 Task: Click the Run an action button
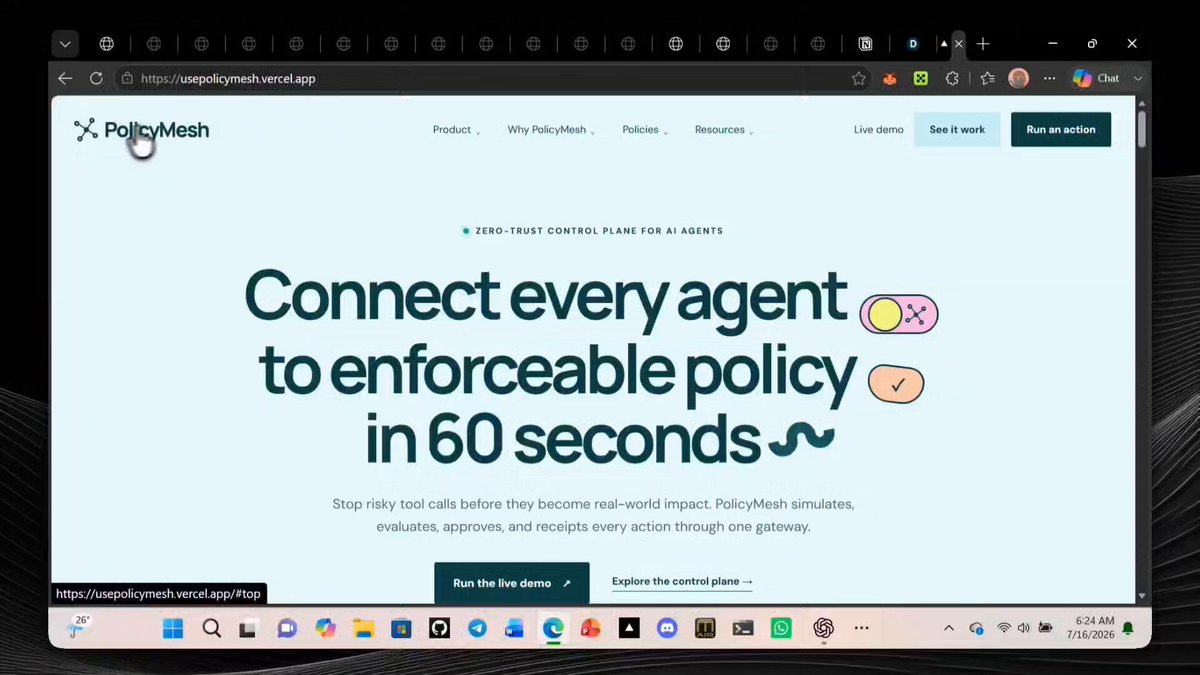click(x=1061, y=130)
